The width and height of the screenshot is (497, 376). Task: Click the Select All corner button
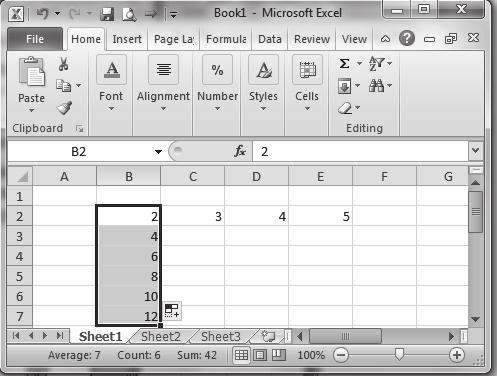tap(20, 176)
